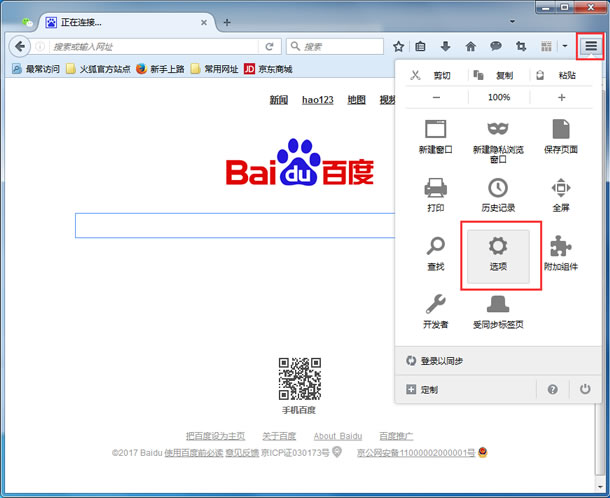Screen dimensions: 610x498
Task: Click the chat bubble toolbar icon
Action: pyautogui.click(x=496, y=47)
